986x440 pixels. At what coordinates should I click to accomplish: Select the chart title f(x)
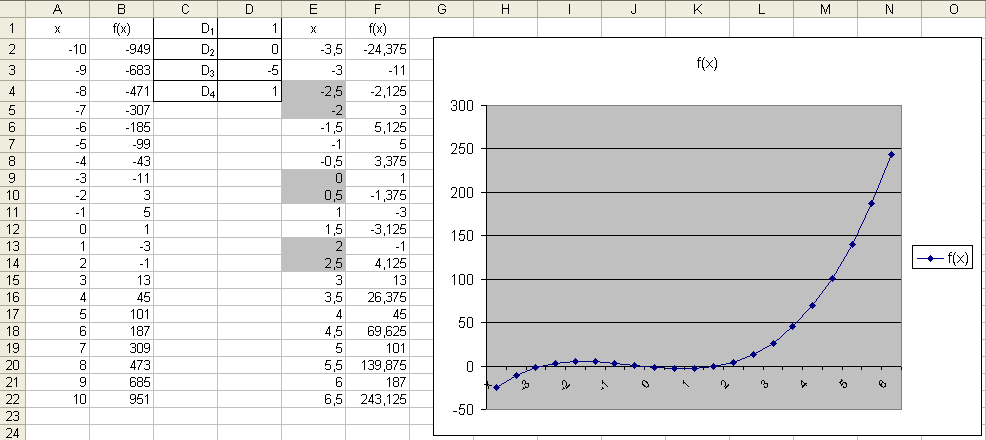click(707, 63)
